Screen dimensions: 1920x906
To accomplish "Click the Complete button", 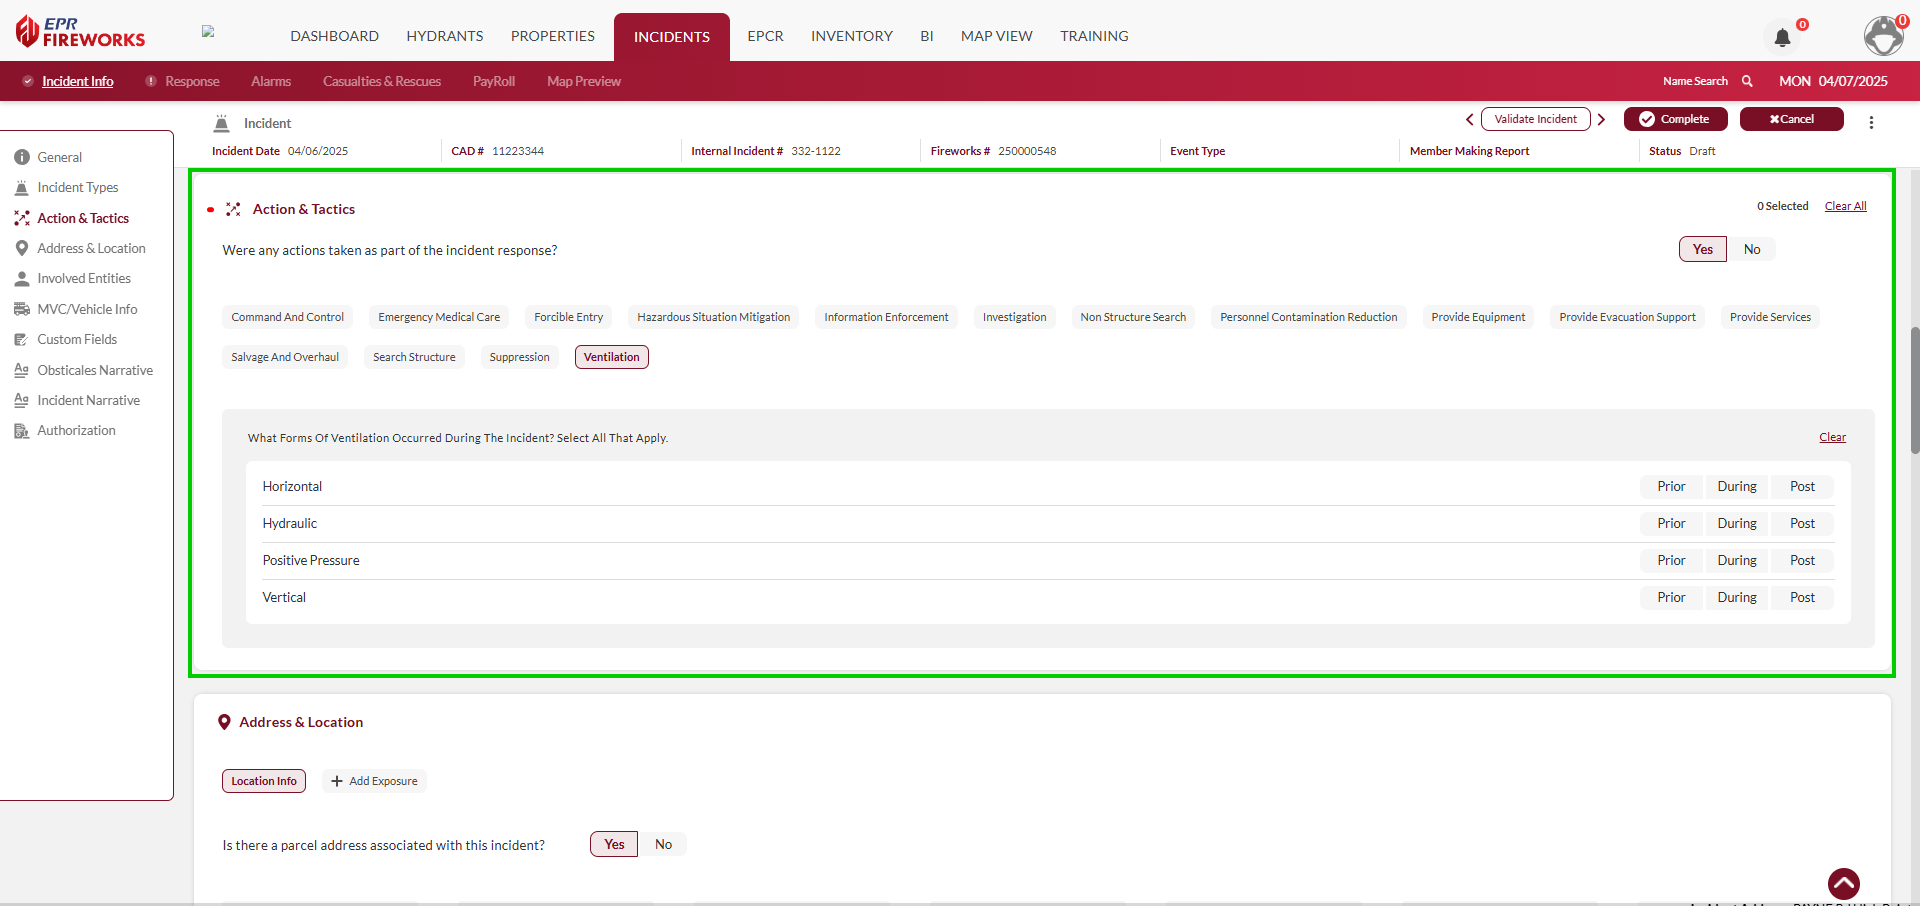I will click(1675, 119).
